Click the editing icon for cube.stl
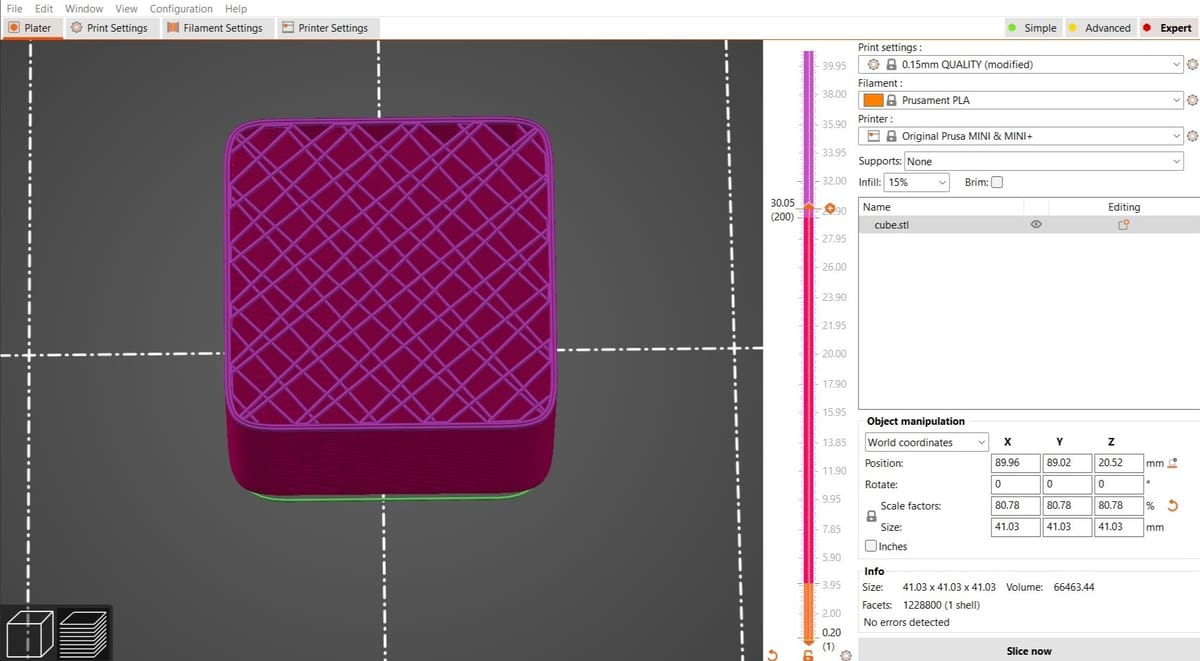Image resolution: width=1200 pixels, height=661 pixels. [1124, 225]
